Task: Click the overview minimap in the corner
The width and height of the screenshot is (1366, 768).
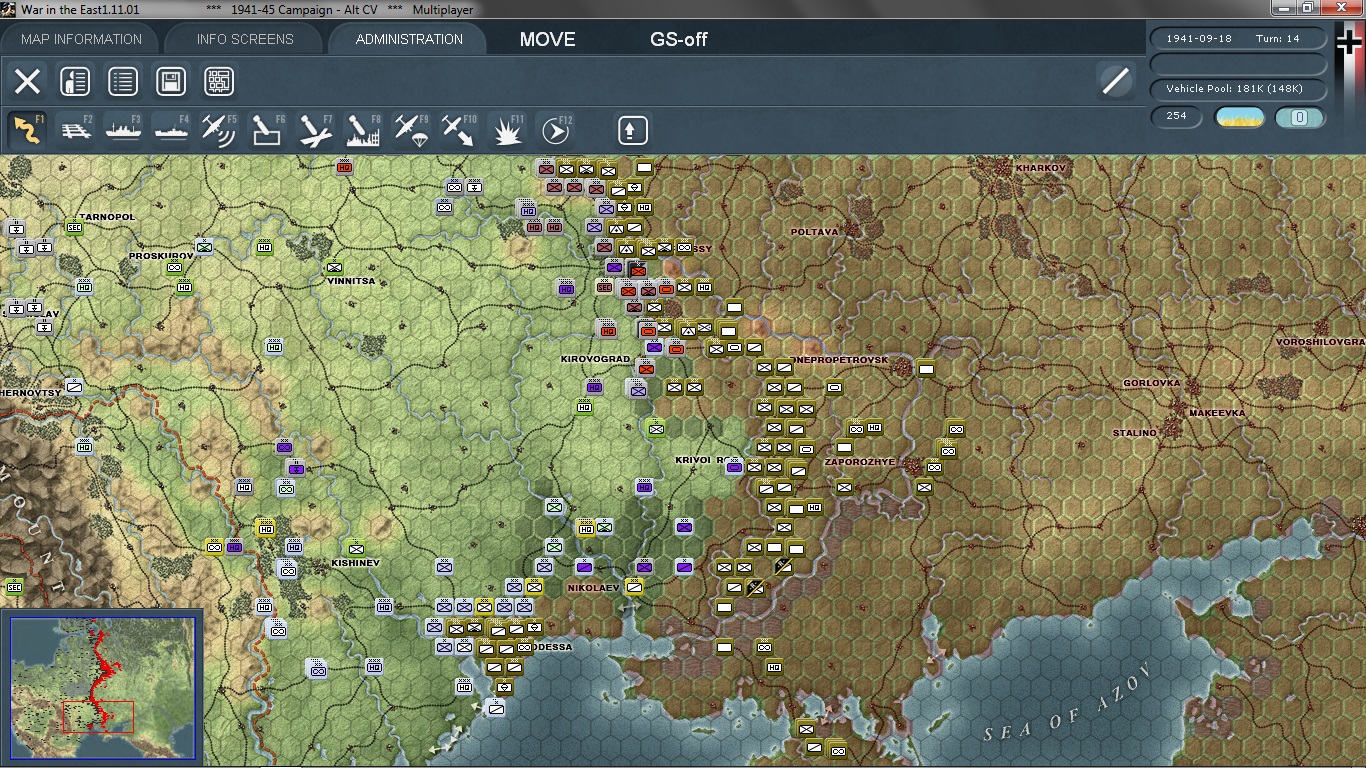Action: pos(103,688)
